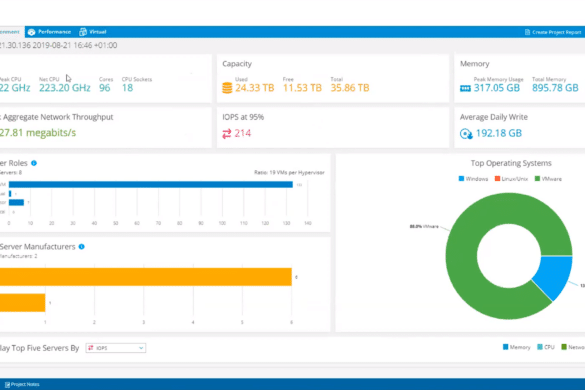Click the large orange manufacturer bar

[146, 277]
